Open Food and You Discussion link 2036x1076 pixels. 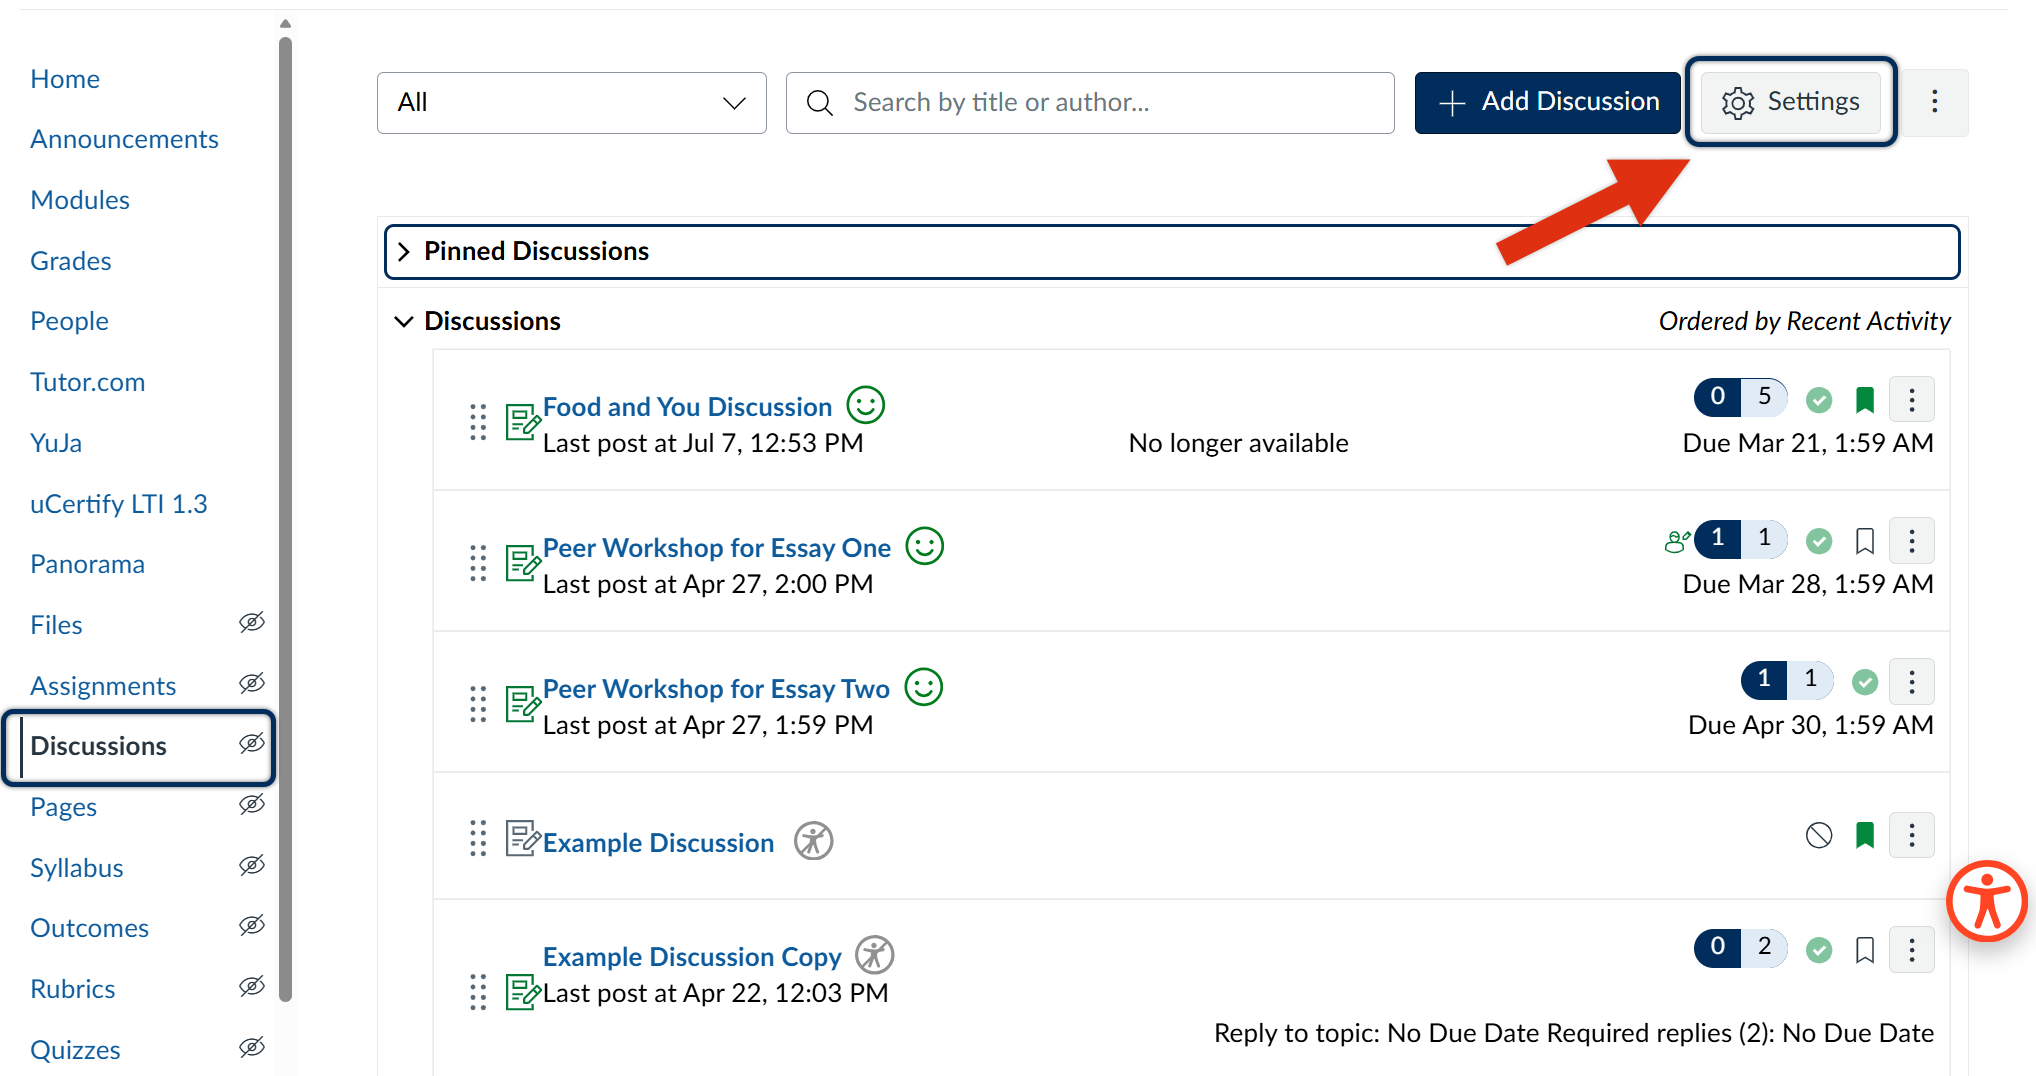pyautogui.click(x=688, y=407)
